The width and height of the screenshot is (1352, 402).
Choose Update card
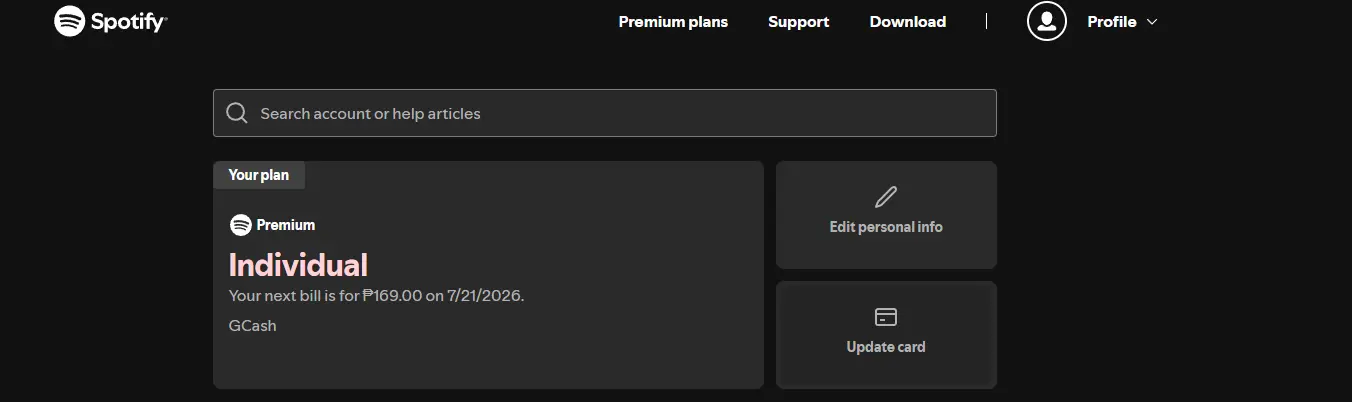click(886, 335)
